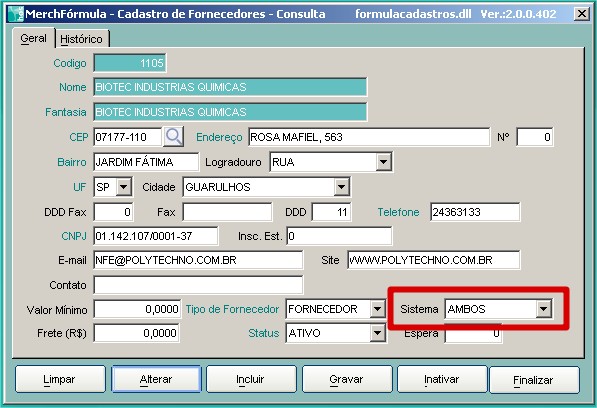Viewport: 597px width, 408px height.
Task: Click the Incluir button
Action: pyautogui.click(x=251, y=379)
